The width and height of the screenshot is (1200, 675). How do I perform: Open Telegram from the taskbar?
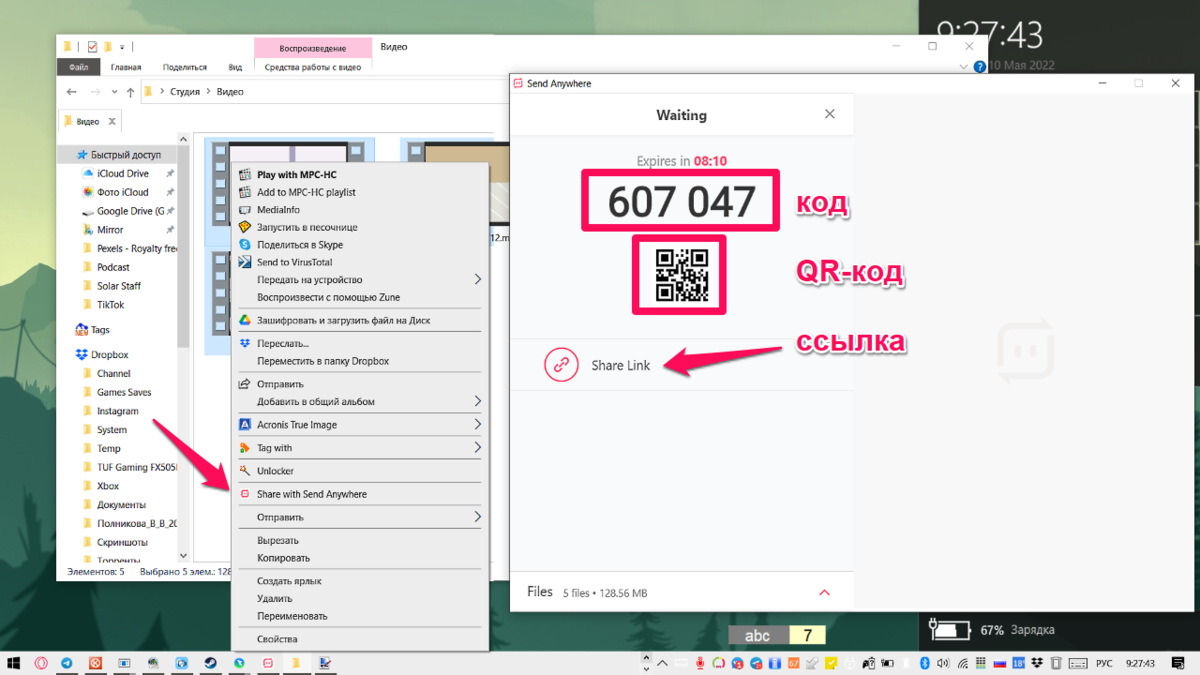tap(68, 663)
